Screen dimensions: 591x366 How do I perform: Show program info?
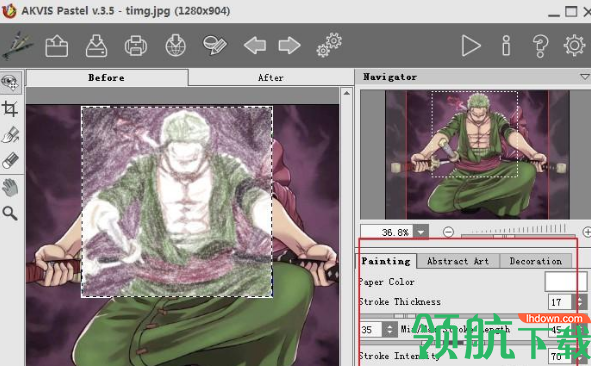tap(506, 46)
